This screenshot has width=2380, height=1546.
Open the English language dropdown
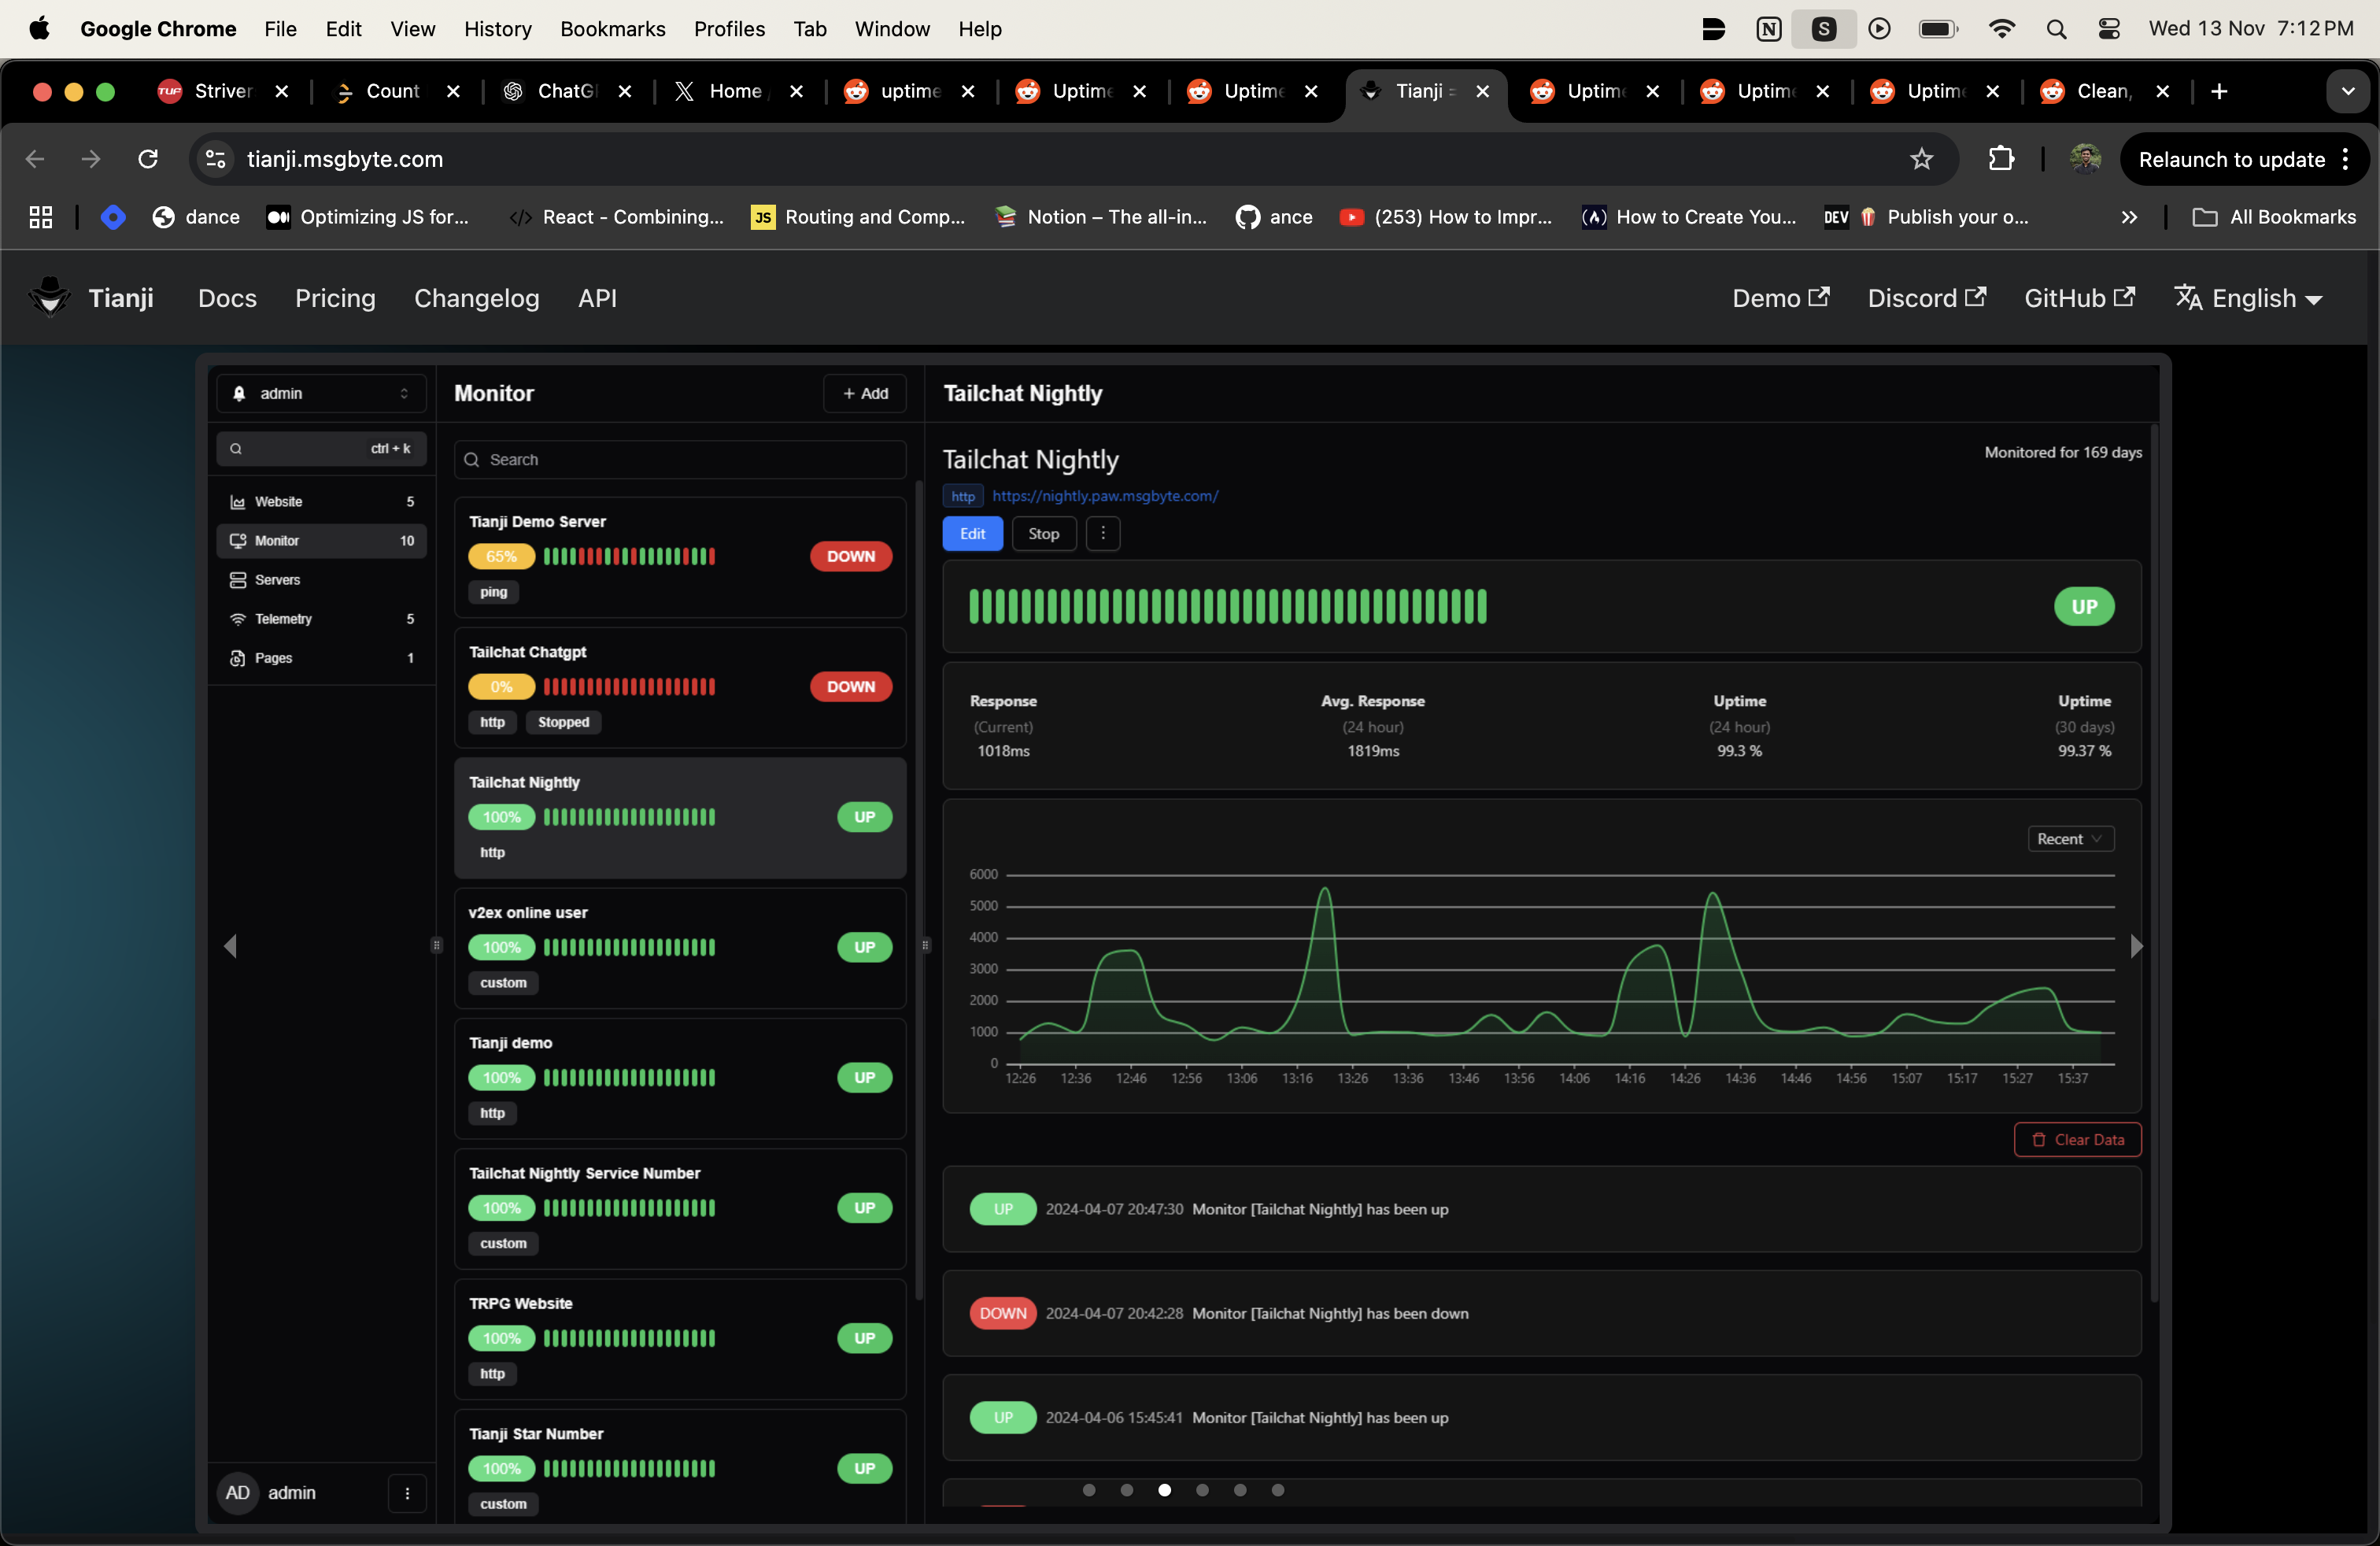[x=2248, y=298]
